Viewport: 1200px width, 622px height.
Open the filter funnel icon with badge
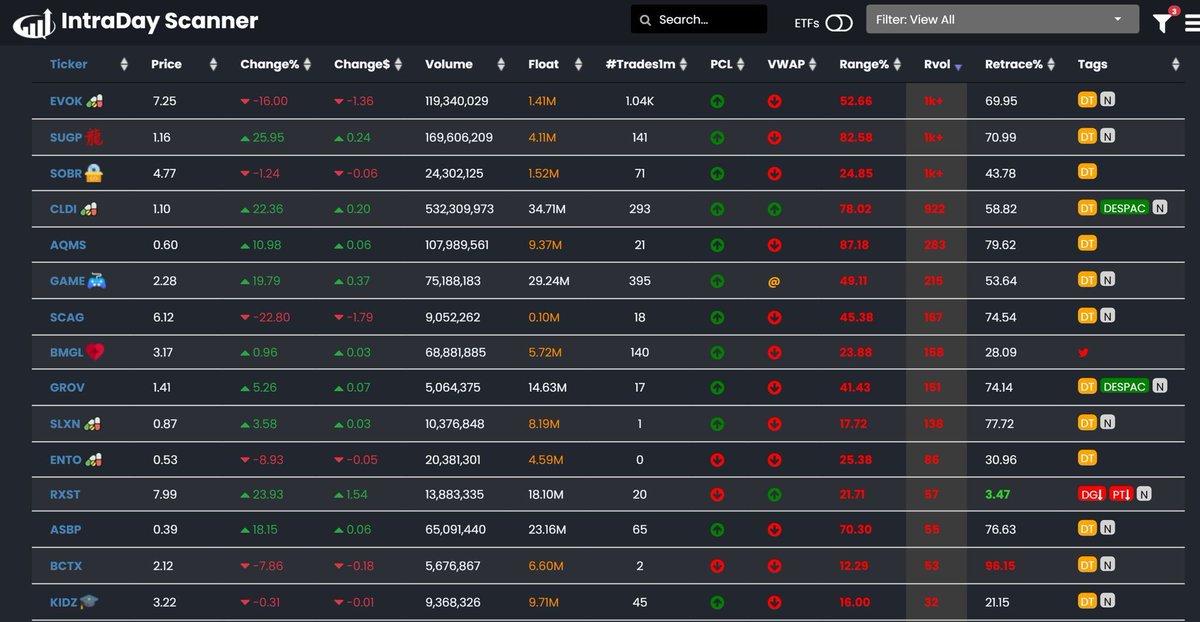point(1162,21)
